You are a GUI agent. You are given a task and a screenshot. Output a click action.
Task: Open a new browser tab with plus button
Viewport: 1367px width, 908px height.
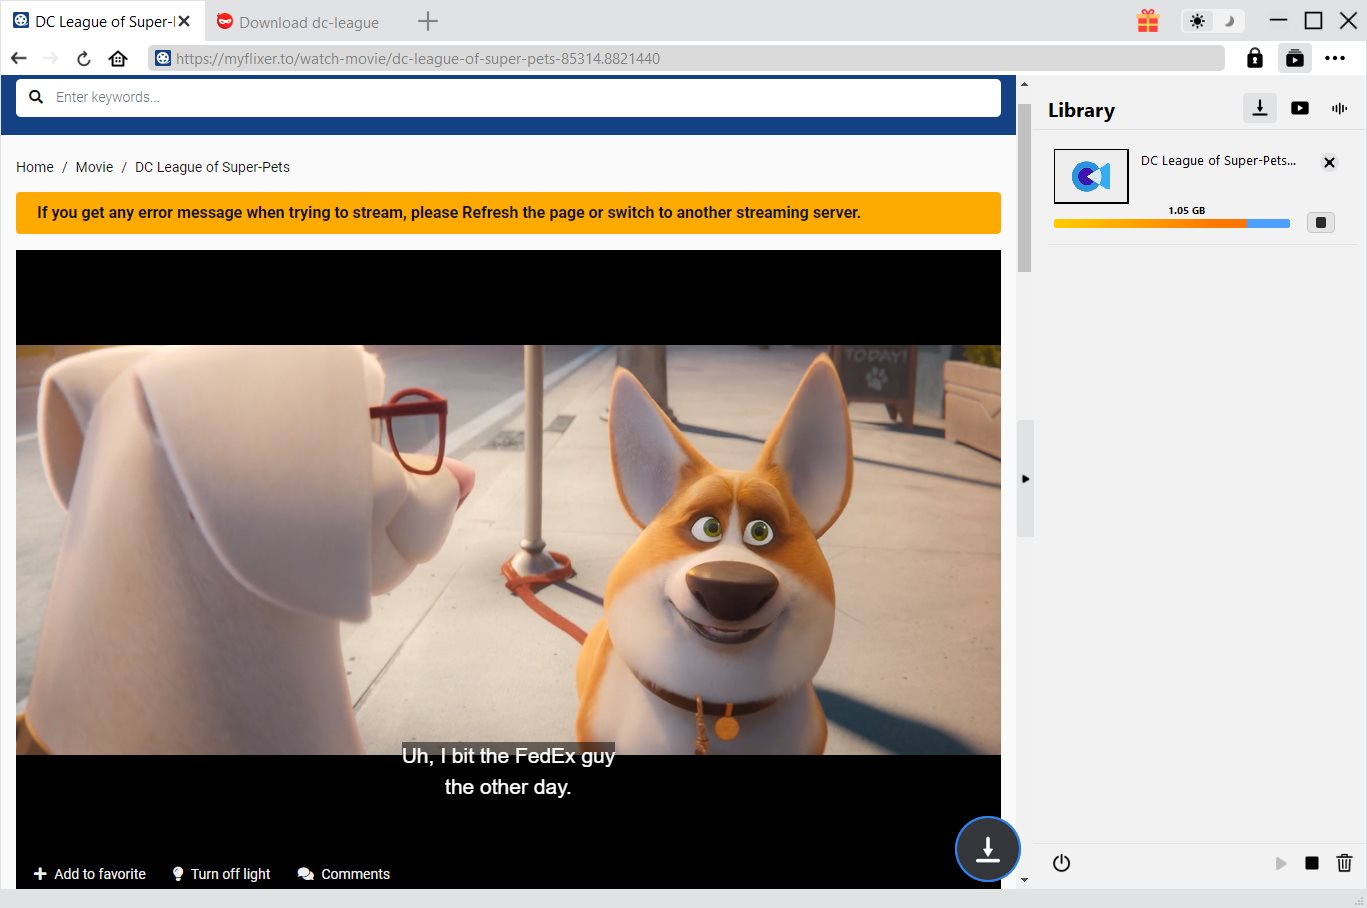pos(428,20)
